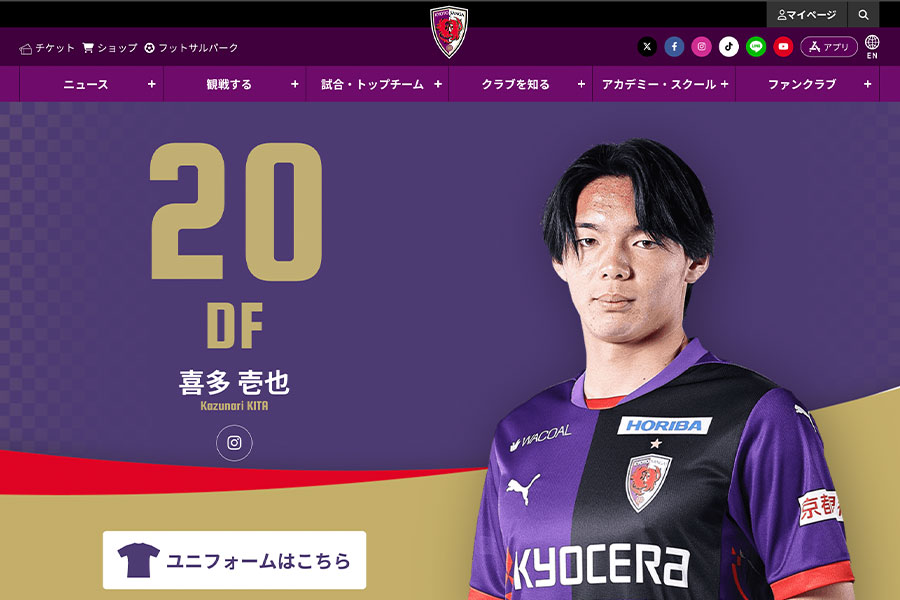Open the YouTube social icon
The width and height of the screenshot is (900, 600).
(x=783, y=47)
